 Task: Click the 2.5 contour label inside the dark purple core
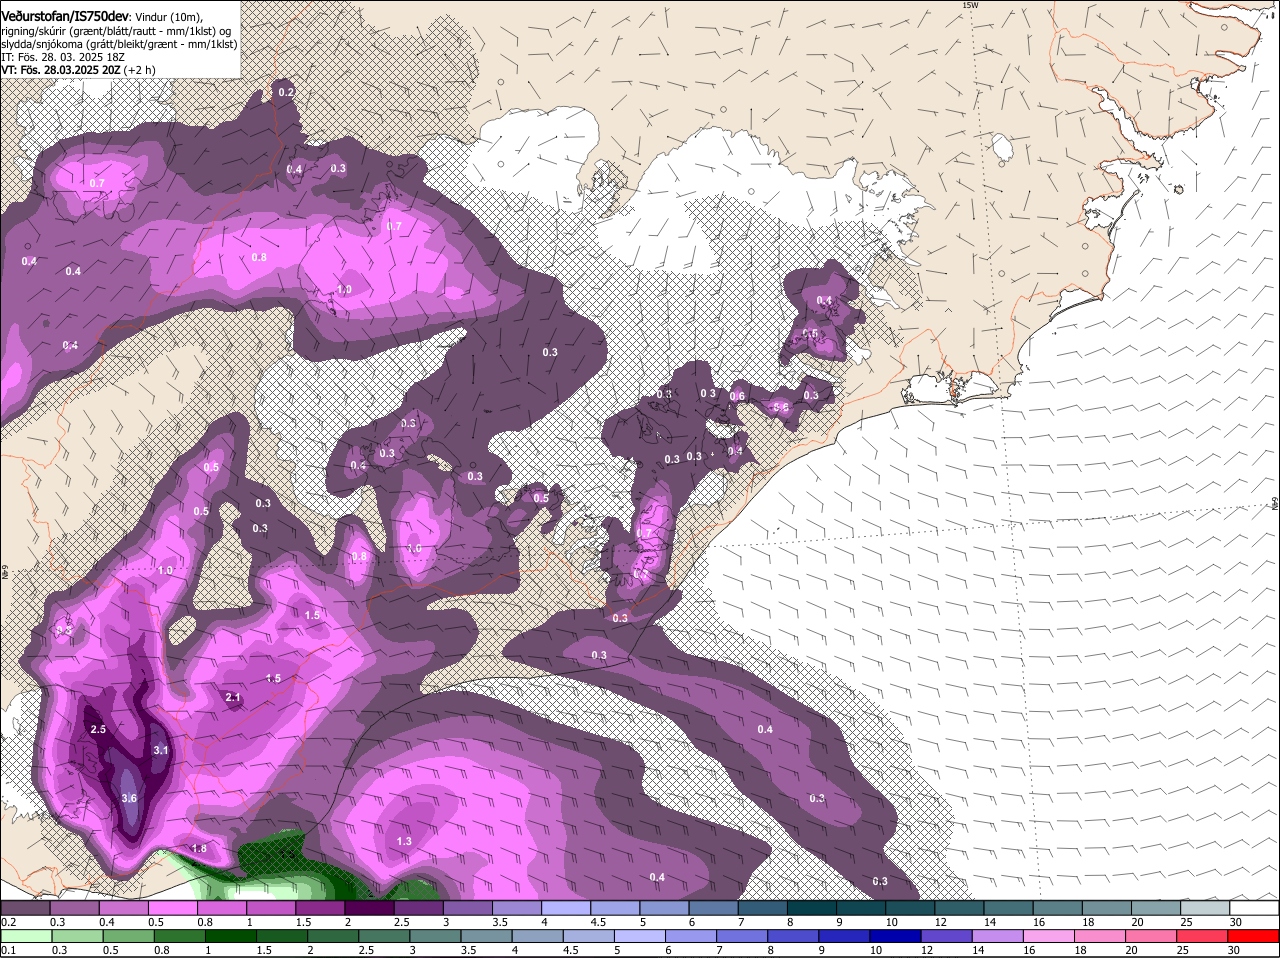(x=98, y=729)
